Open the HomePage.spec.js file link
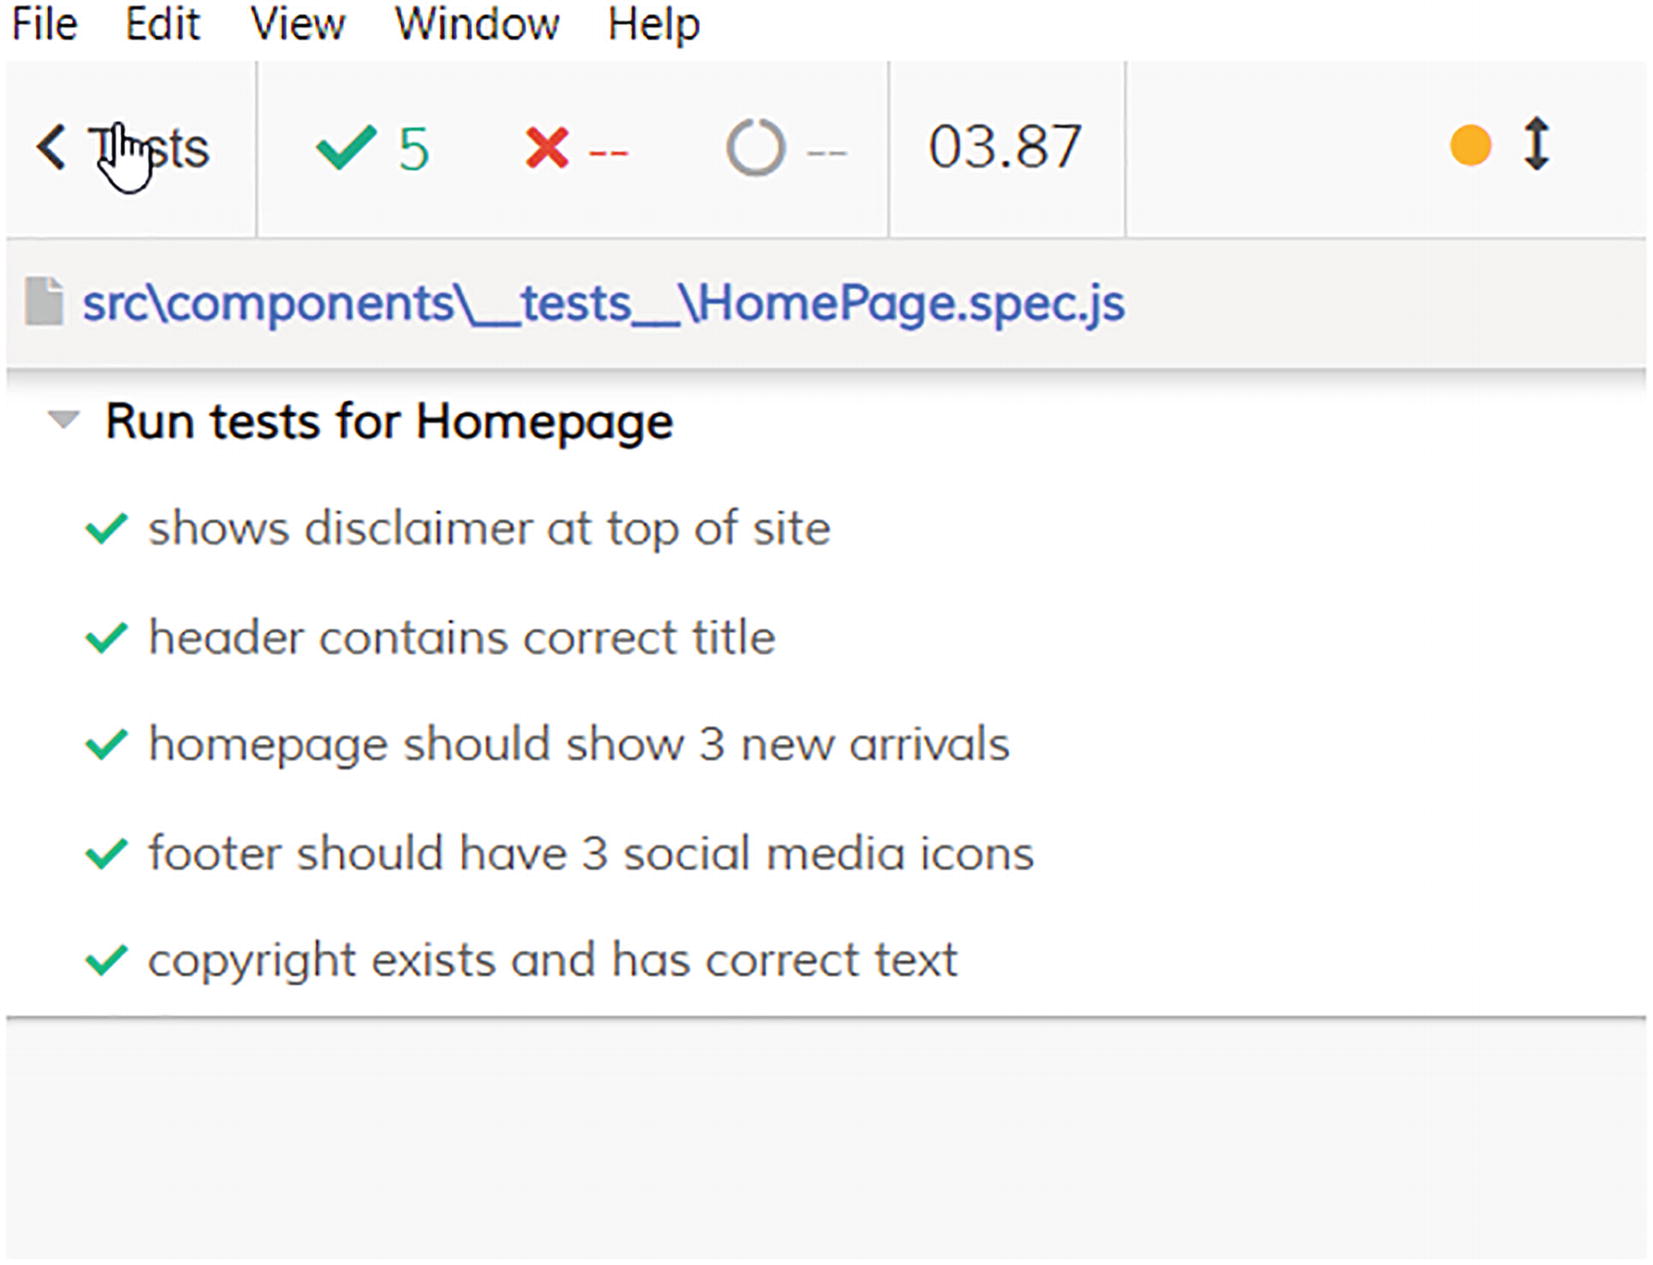 [603, 302]
